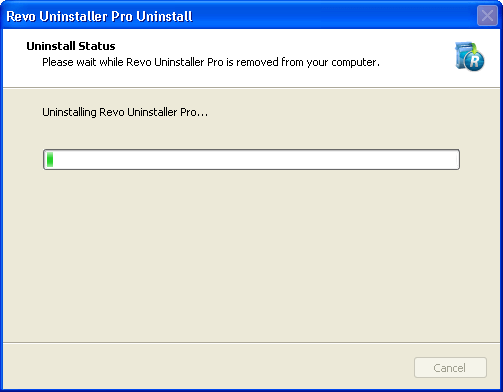
Task: Click the blank beige area below the progress bar
Action: 252,255
